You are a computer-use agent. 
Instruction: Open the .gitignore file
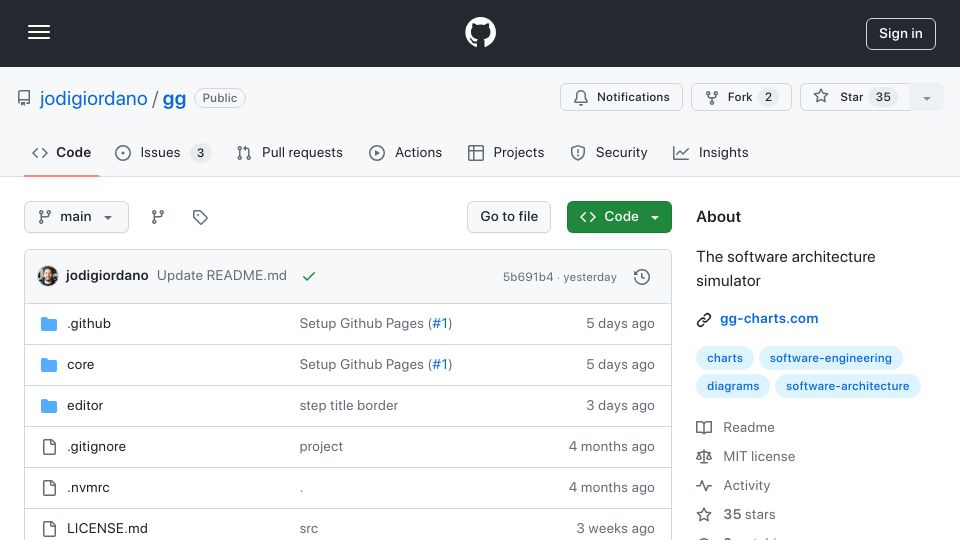96,446
